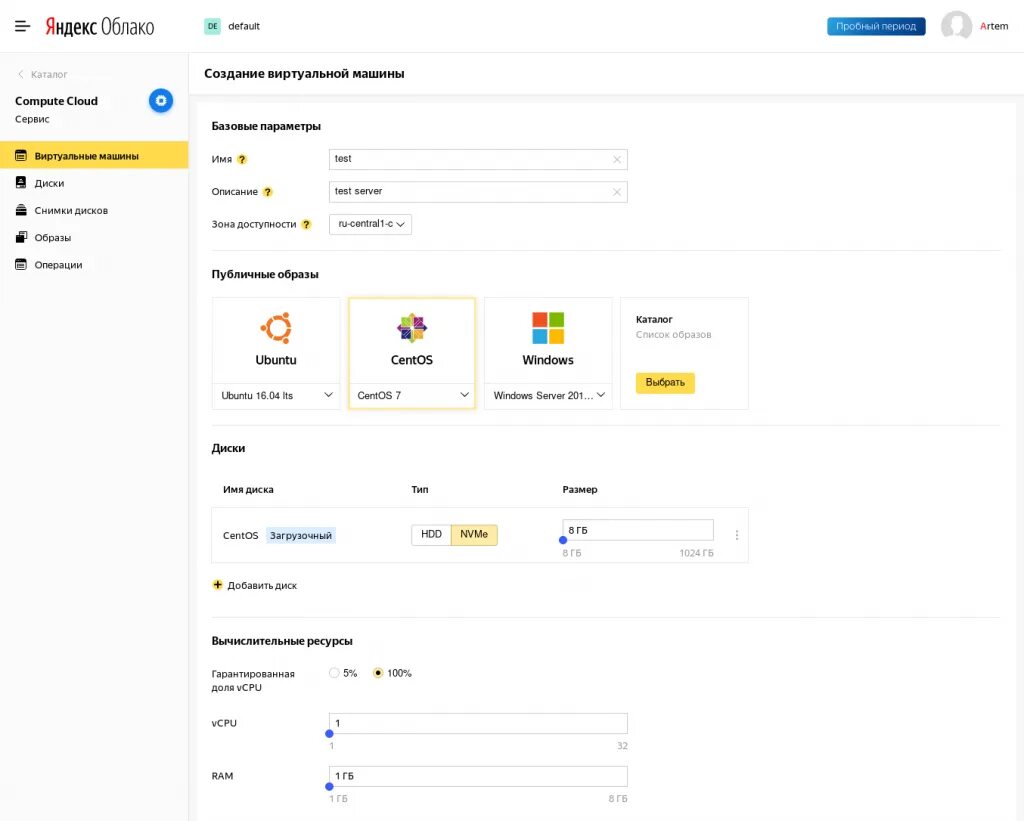
Task: Click the vCPU value input
Action: [x=478, y=723]
